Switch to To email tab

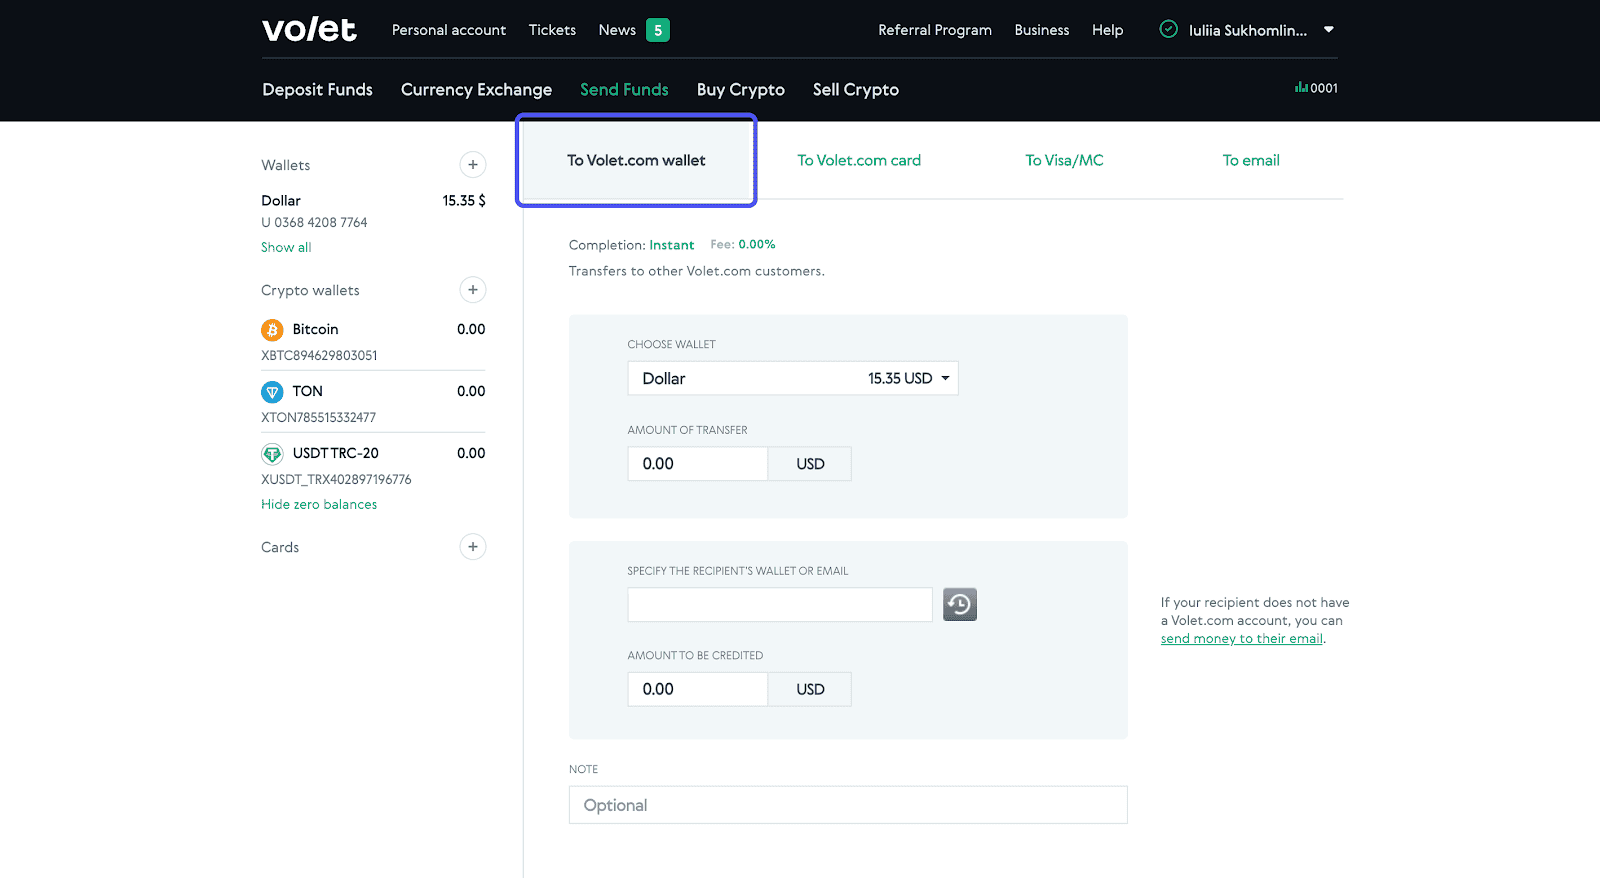tap(1251, 160)
